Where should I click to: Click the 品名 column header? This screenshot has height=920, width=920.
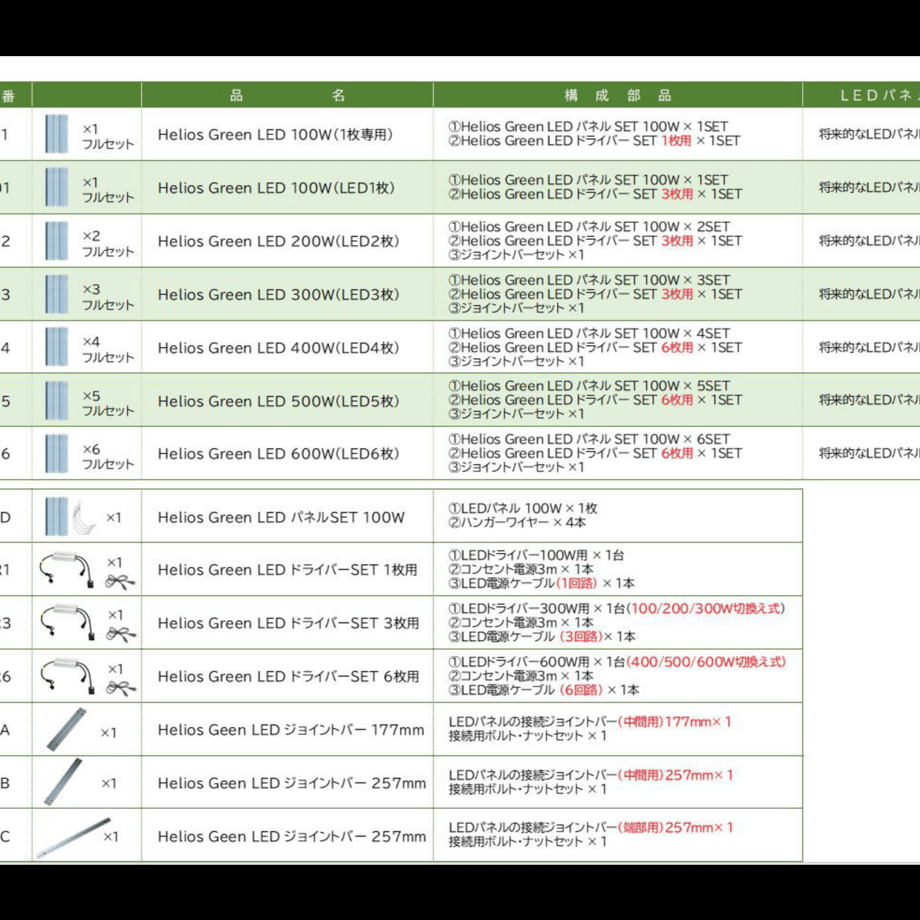tap(288, 95)
